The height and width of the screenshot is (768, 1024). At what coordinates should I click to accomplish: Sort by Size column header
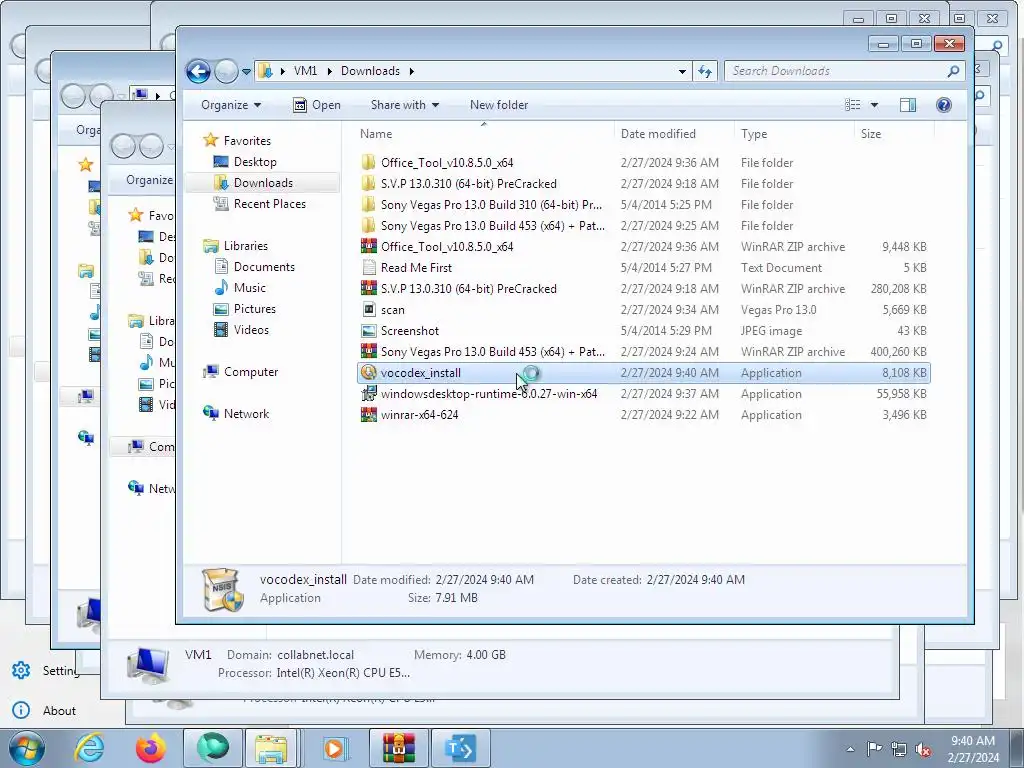click(x=871, y=134)
